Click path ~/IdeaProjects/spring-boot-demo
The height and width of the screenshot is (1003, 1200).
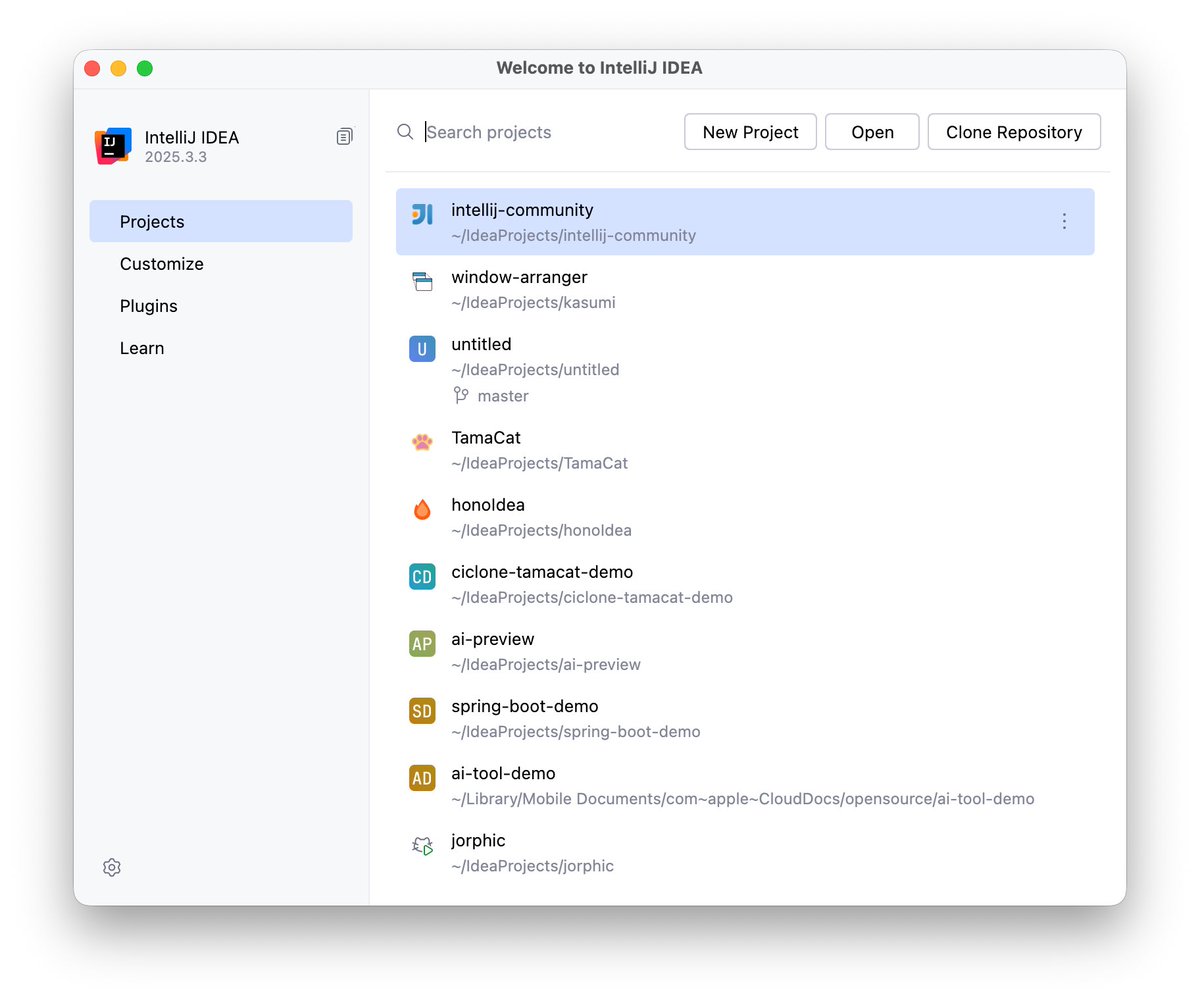pyautogui.click(x=576, y=732)
